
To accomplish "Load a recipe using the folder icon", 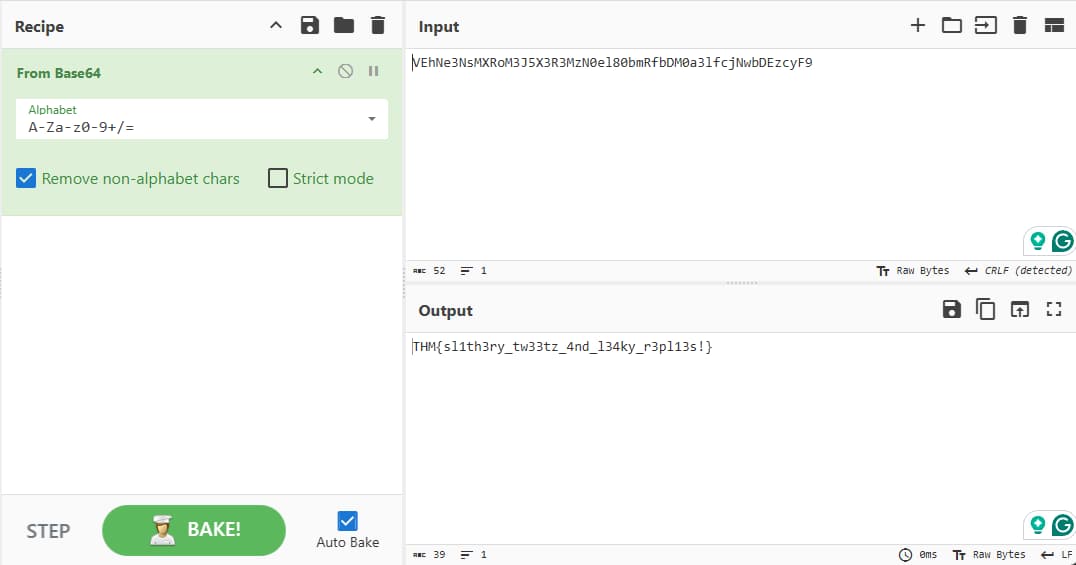I will coord(344,25).
